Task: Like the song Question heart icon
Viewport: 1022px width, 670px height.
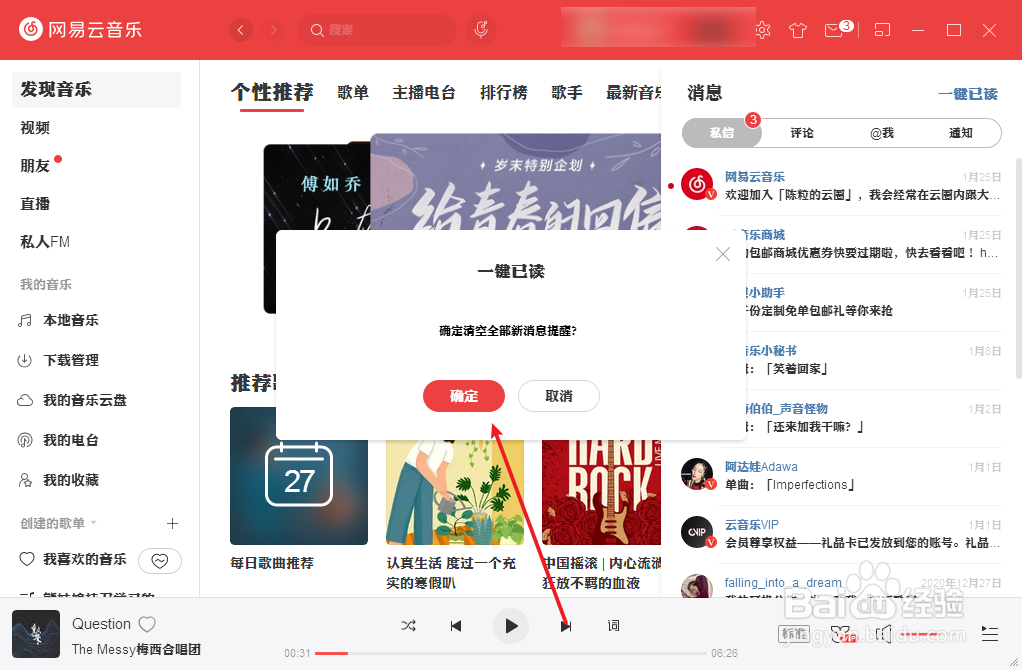Action: tap(147, 624)
